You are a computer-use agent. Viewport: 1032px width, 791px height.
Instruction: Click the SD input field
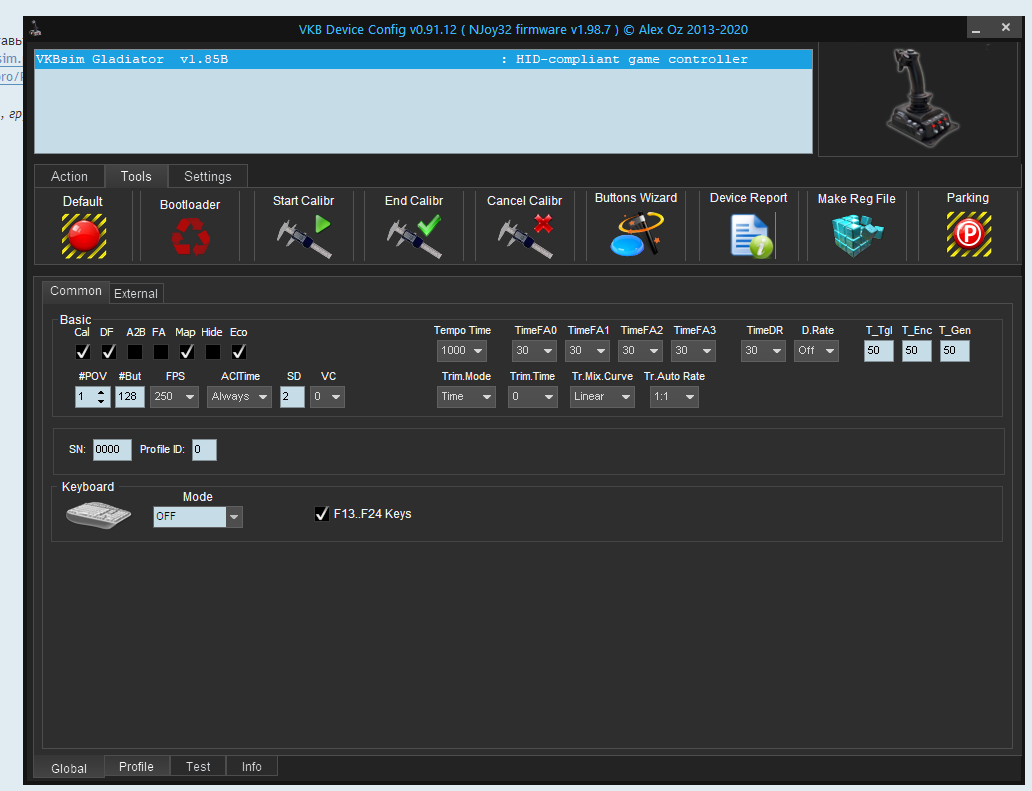click(292, 397)
